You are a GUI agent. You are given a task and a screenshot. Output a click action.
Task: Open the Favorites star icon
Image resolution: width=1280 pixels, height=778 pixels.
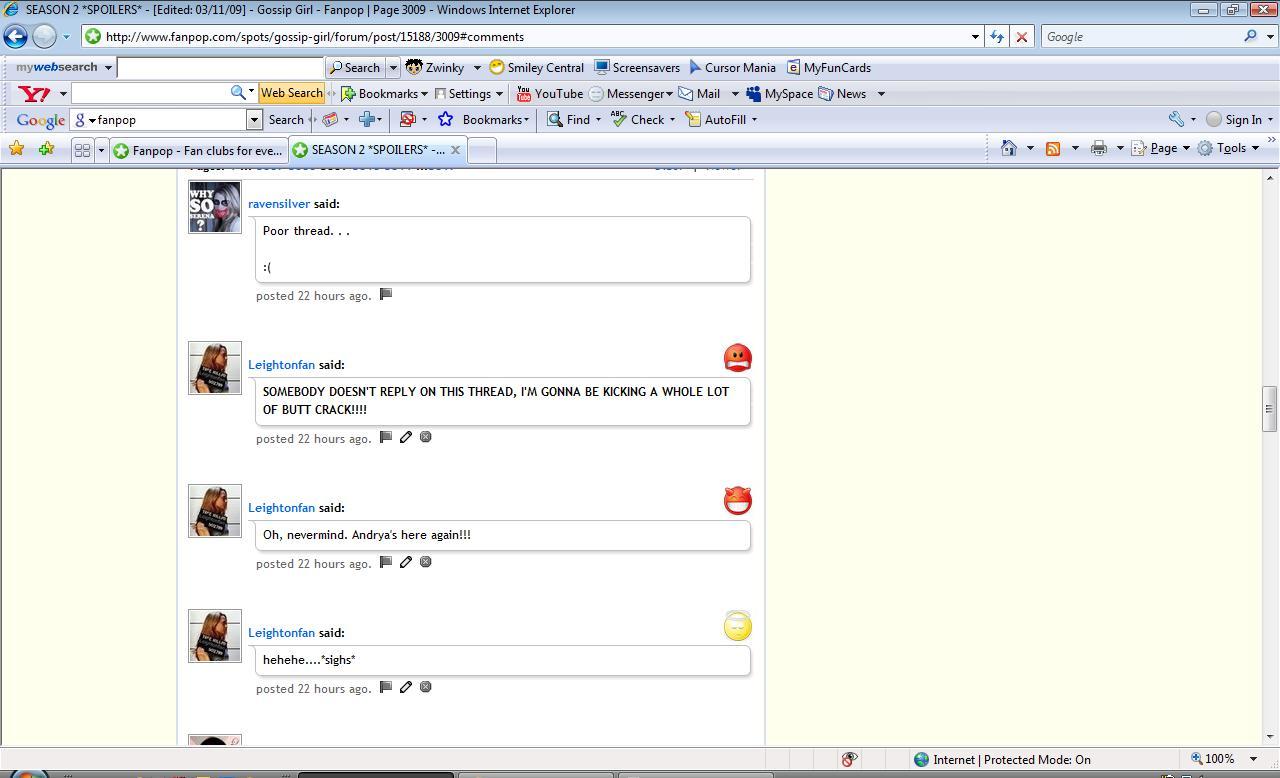point(16,149)
